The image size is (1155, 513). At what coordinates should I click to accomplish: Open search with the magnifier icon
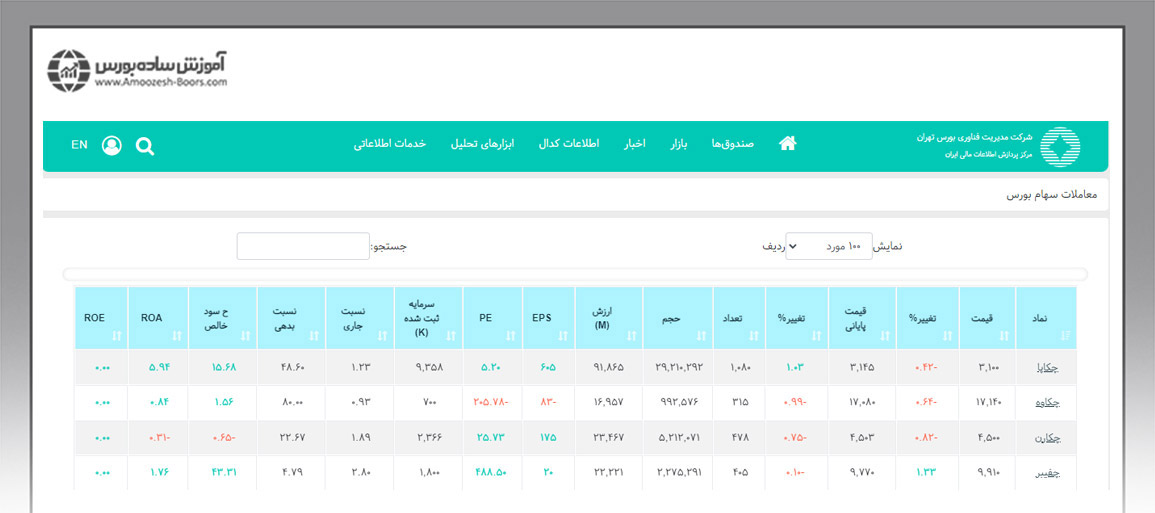145,146
